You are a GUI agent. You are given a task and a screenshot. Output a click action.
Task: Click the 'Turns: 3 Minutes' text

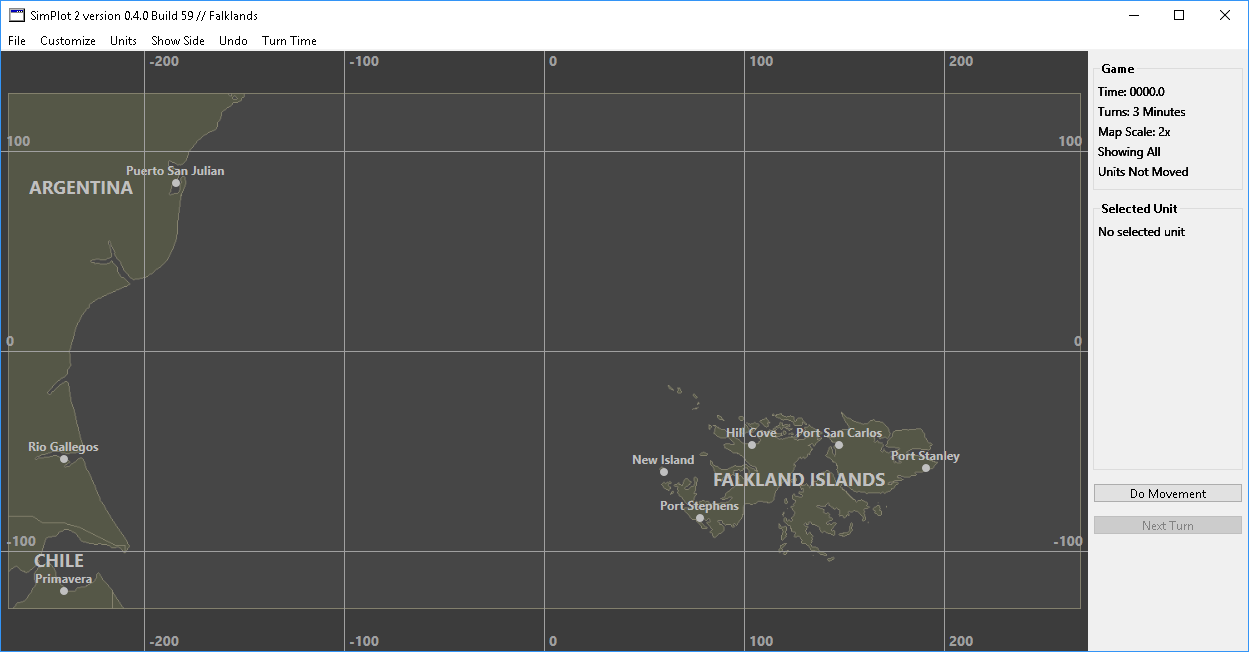1142,112
